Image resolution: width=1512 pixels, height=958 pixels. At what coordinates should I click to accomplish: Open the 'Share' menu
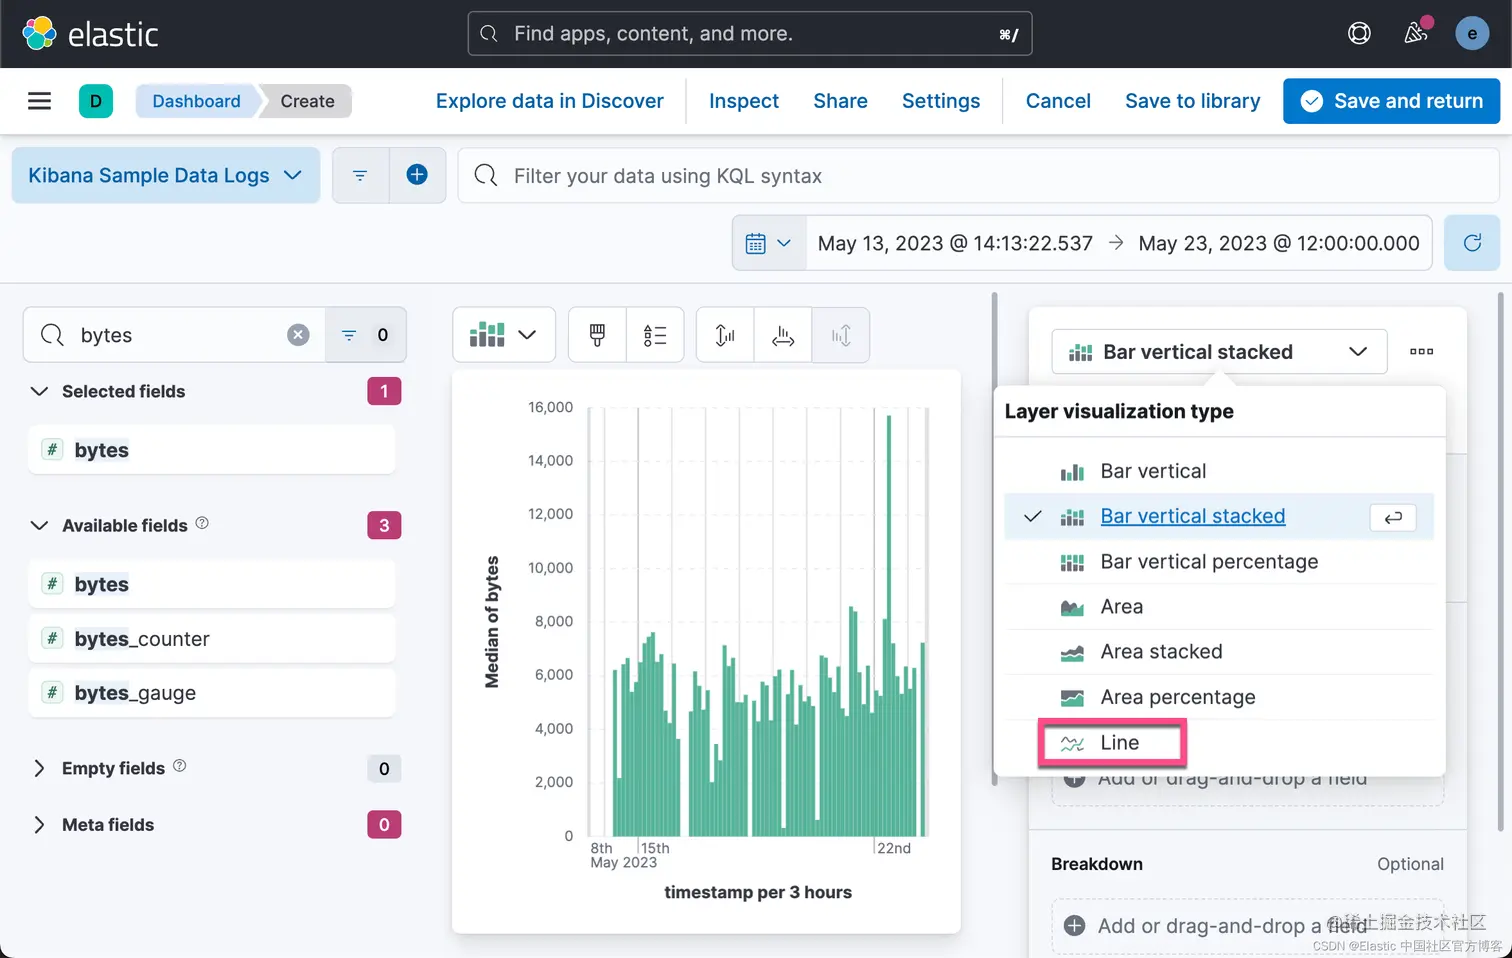(x=840, y=101)
